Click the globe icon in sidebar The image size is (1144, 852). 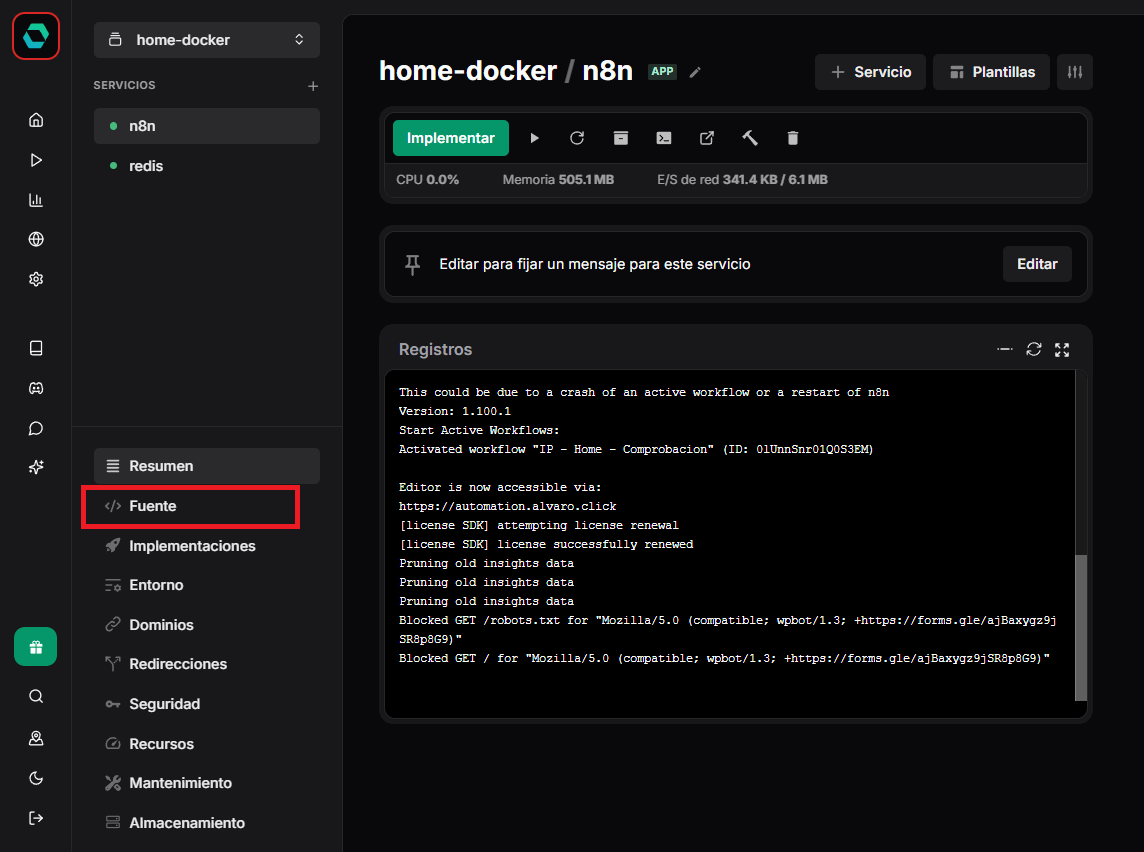pos(36,239)
